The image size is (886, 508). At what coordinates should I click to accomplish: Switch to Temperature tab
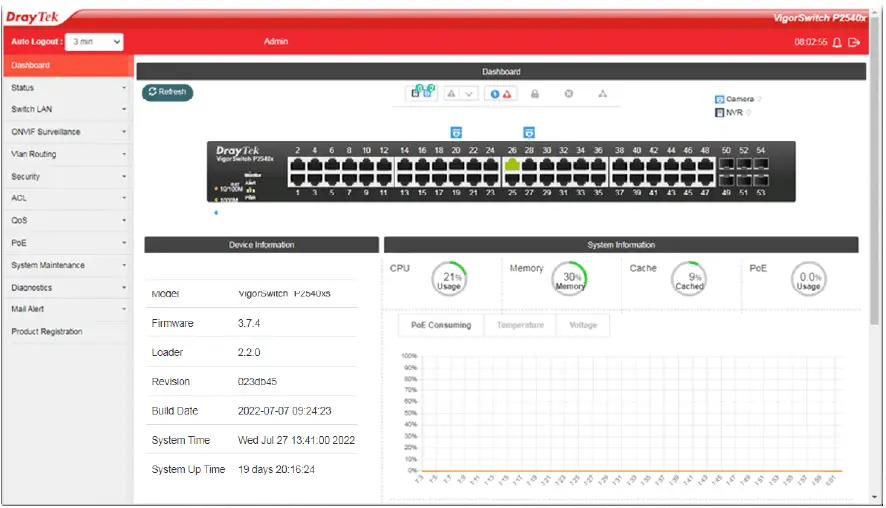point(520,325)
